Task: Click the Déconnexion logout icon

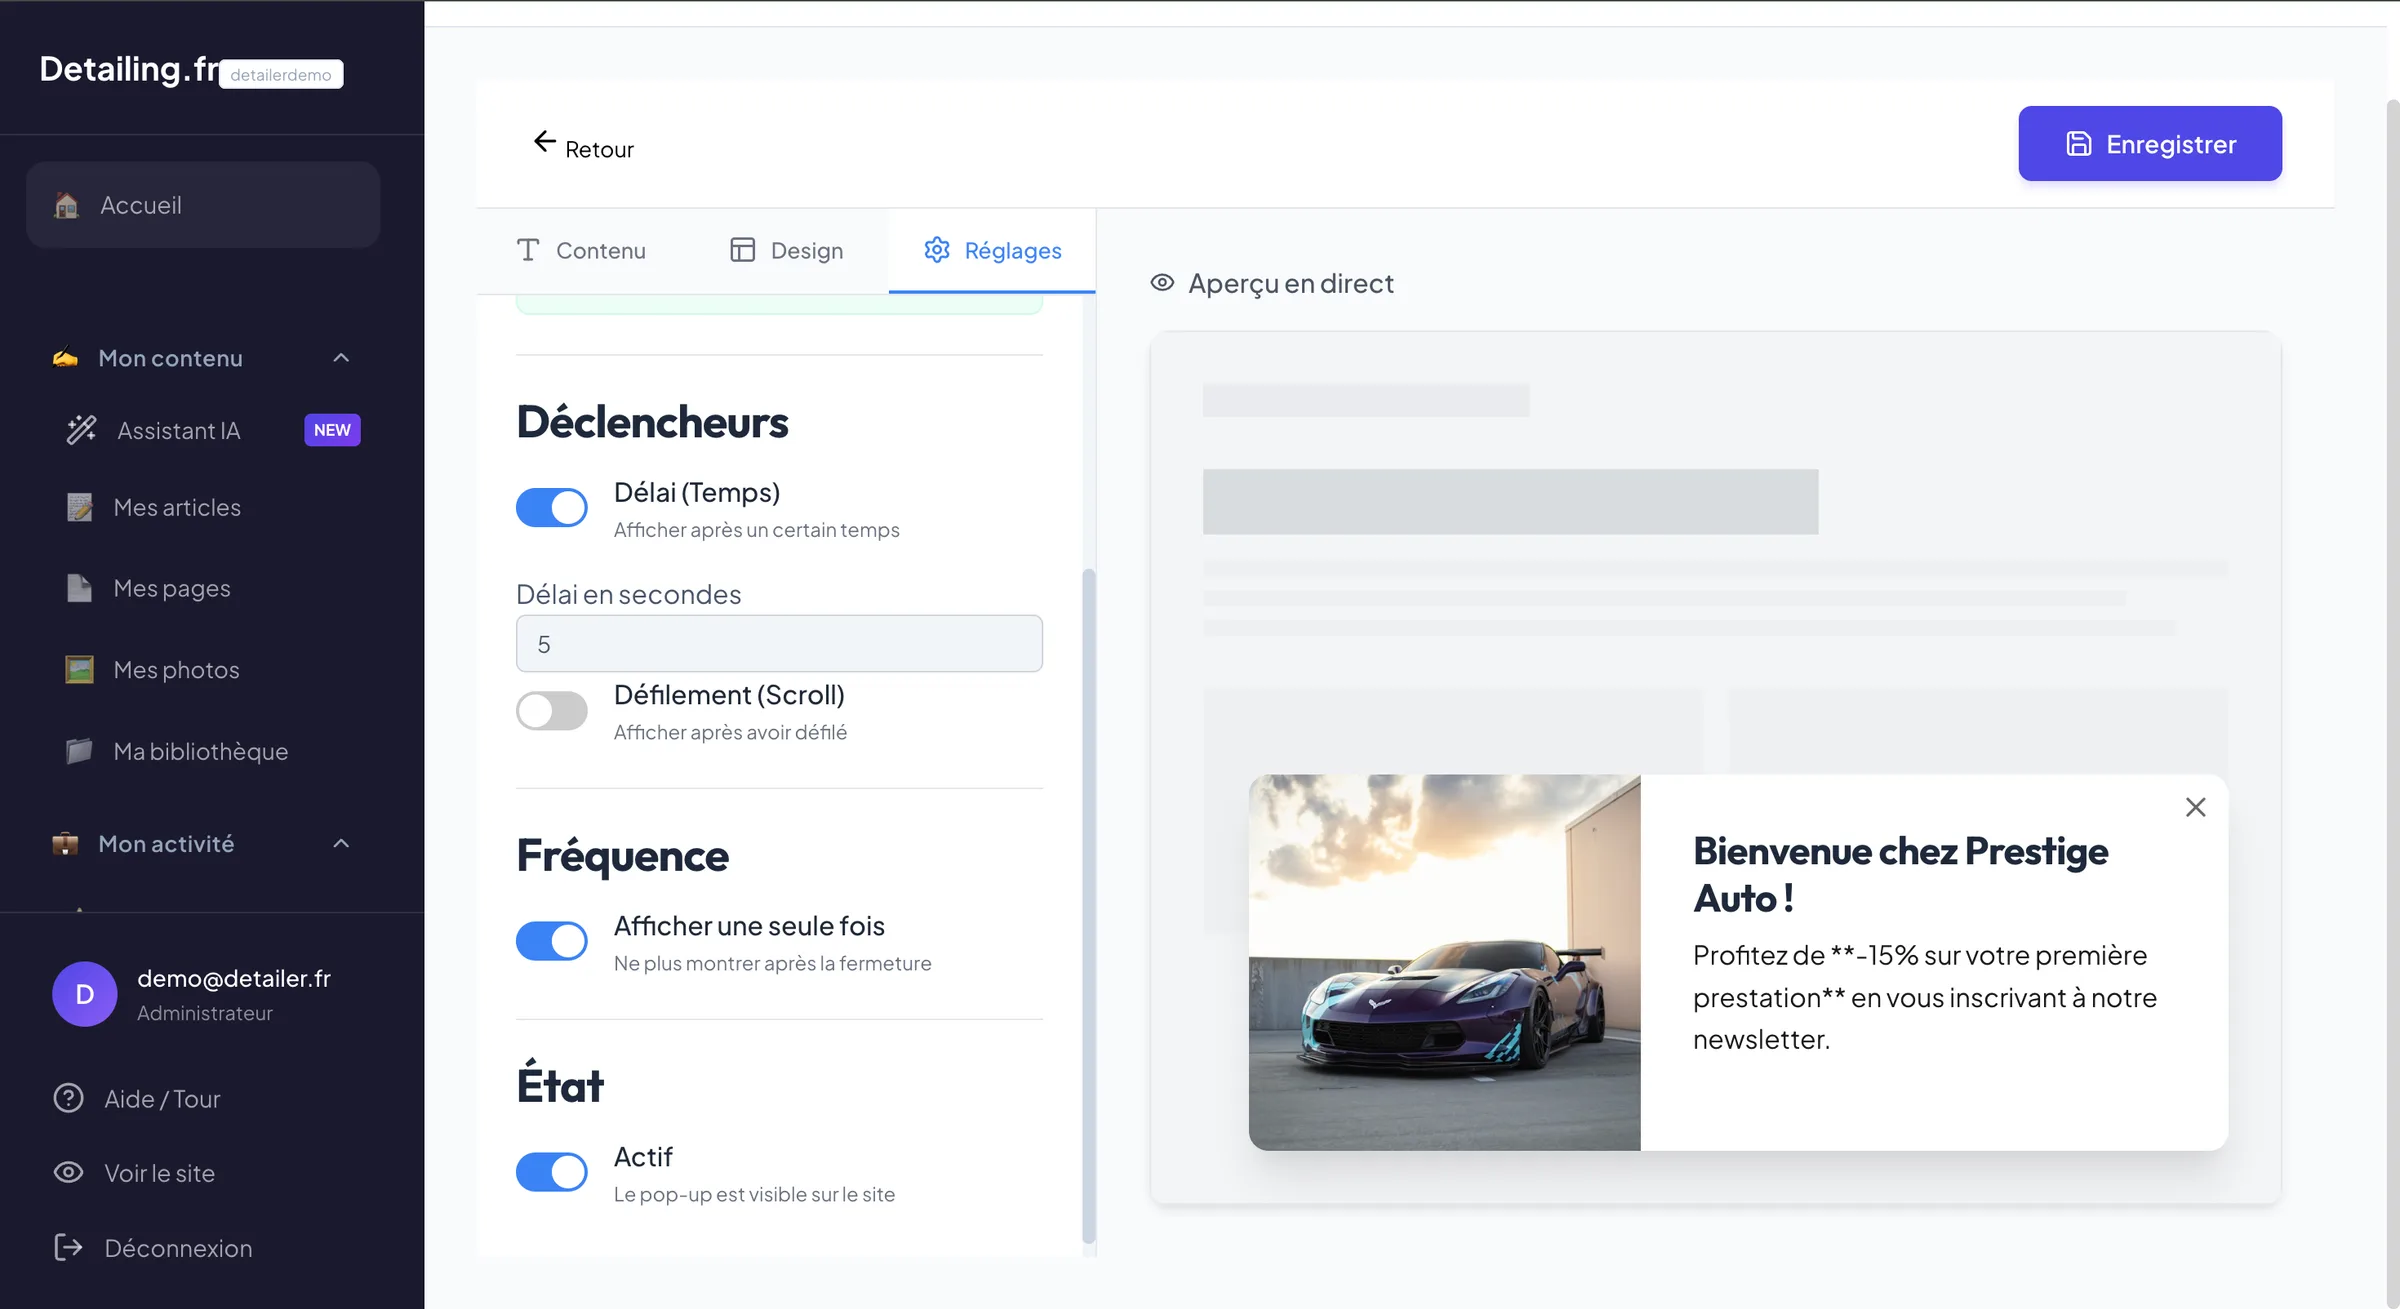Action: [68, 1247]
